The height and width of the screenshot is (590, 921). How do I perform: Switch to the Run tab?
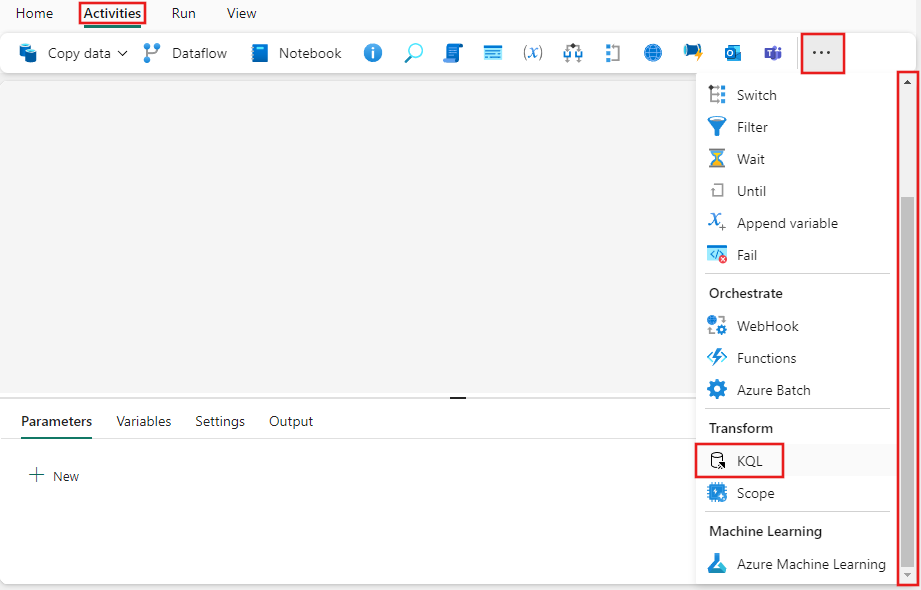(183, 13)
